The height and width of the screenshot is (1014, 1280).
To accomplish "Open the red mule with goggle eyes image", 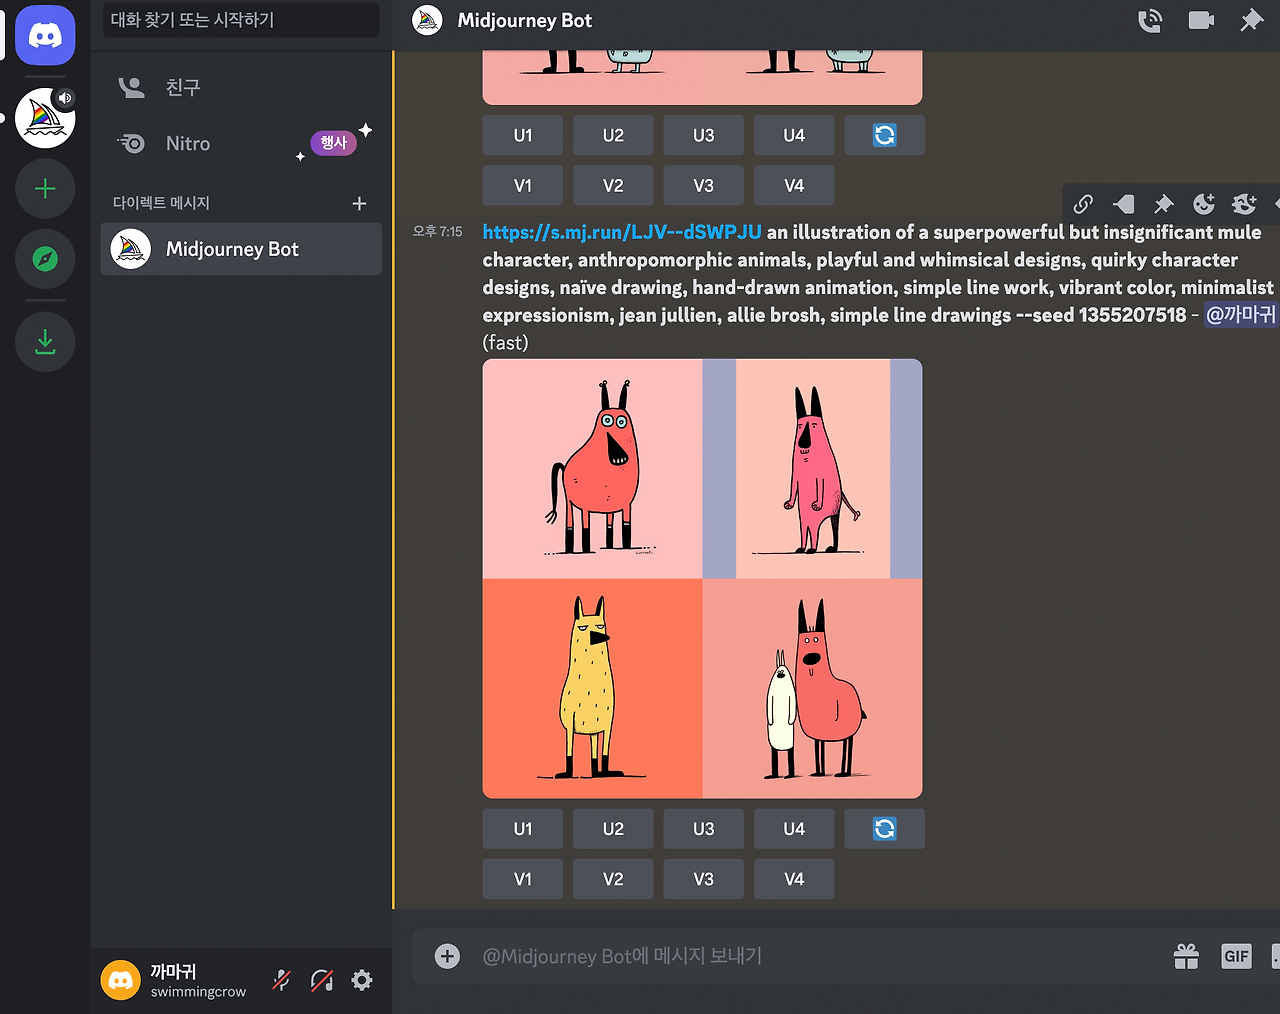I will pos(593,469).
